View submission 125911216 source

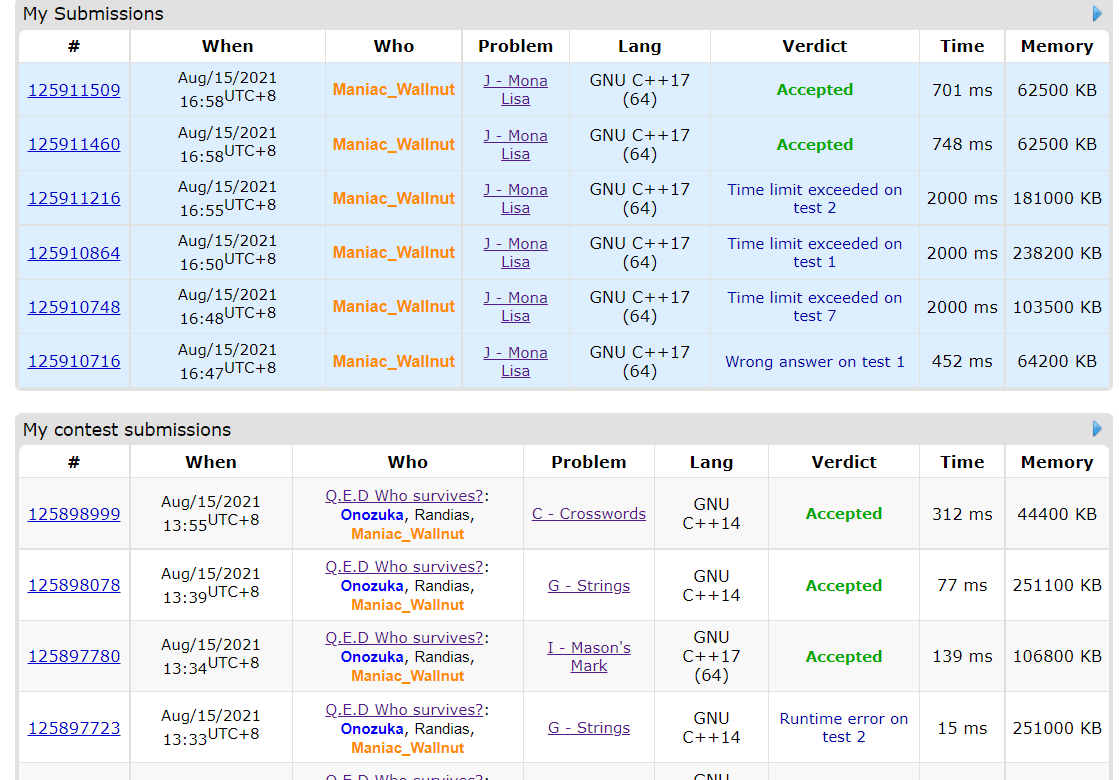[74, 198]
